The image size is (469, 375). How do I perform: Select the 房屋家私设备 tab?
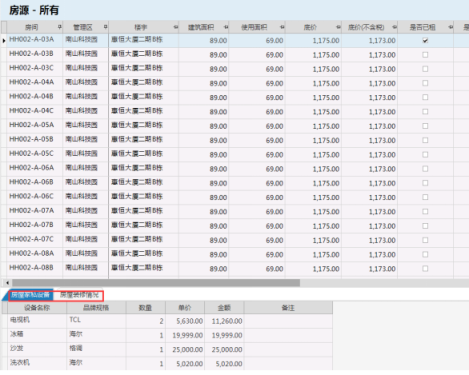(x=30, y=295)
